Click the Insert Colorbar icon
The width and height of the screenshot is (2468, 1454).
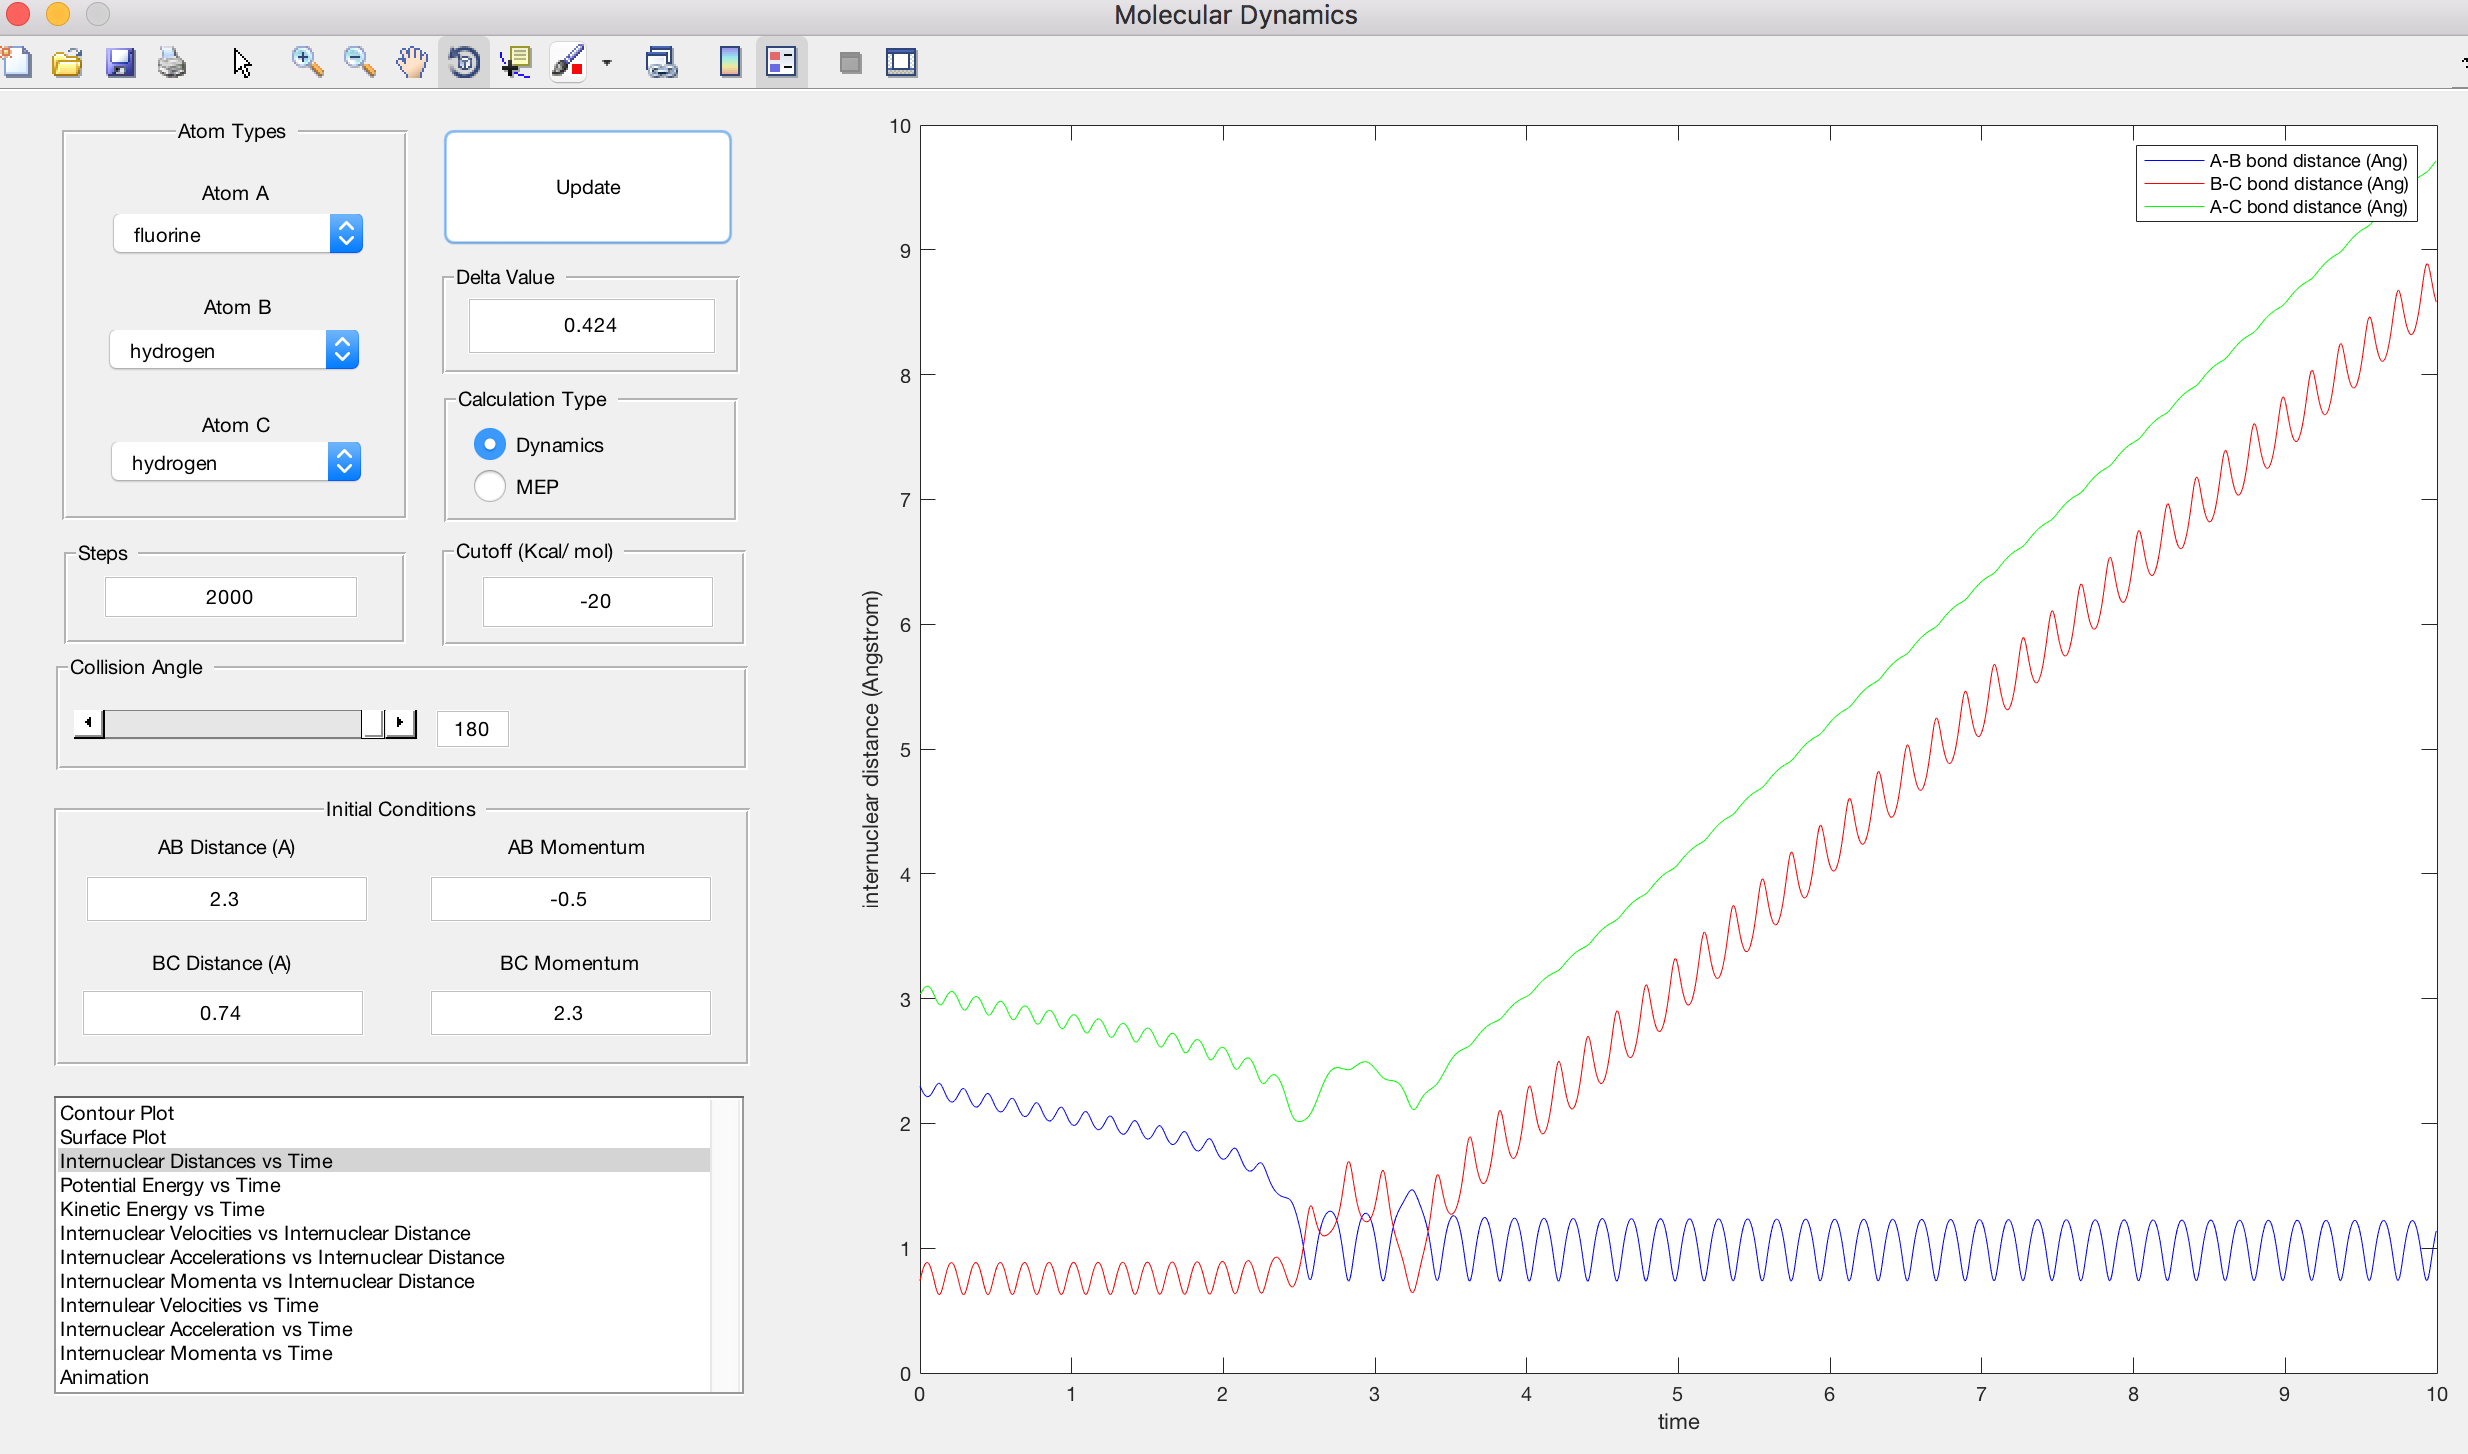click(x=730, y=62)
